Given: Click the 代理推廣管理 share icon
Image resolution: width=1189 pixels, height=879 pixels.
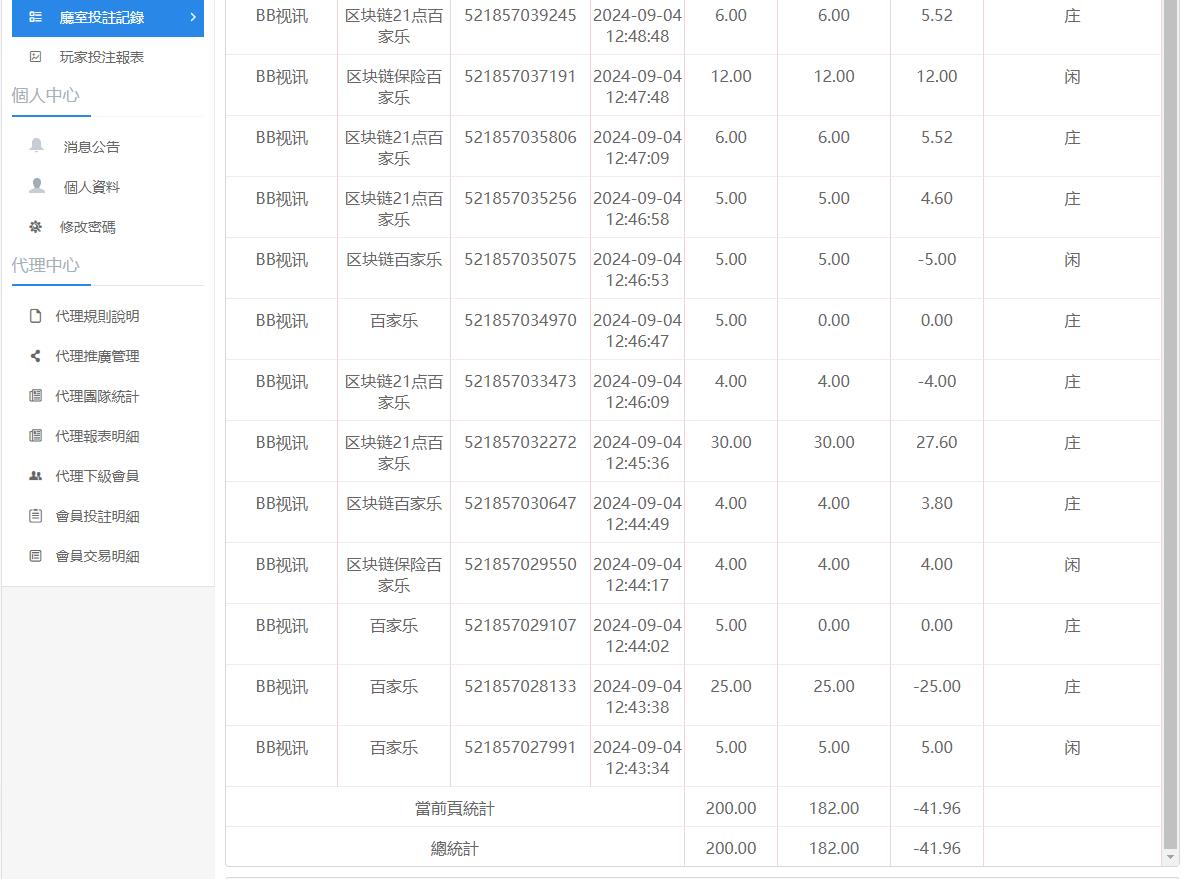Looking at the screenshot, I should 36,356.
